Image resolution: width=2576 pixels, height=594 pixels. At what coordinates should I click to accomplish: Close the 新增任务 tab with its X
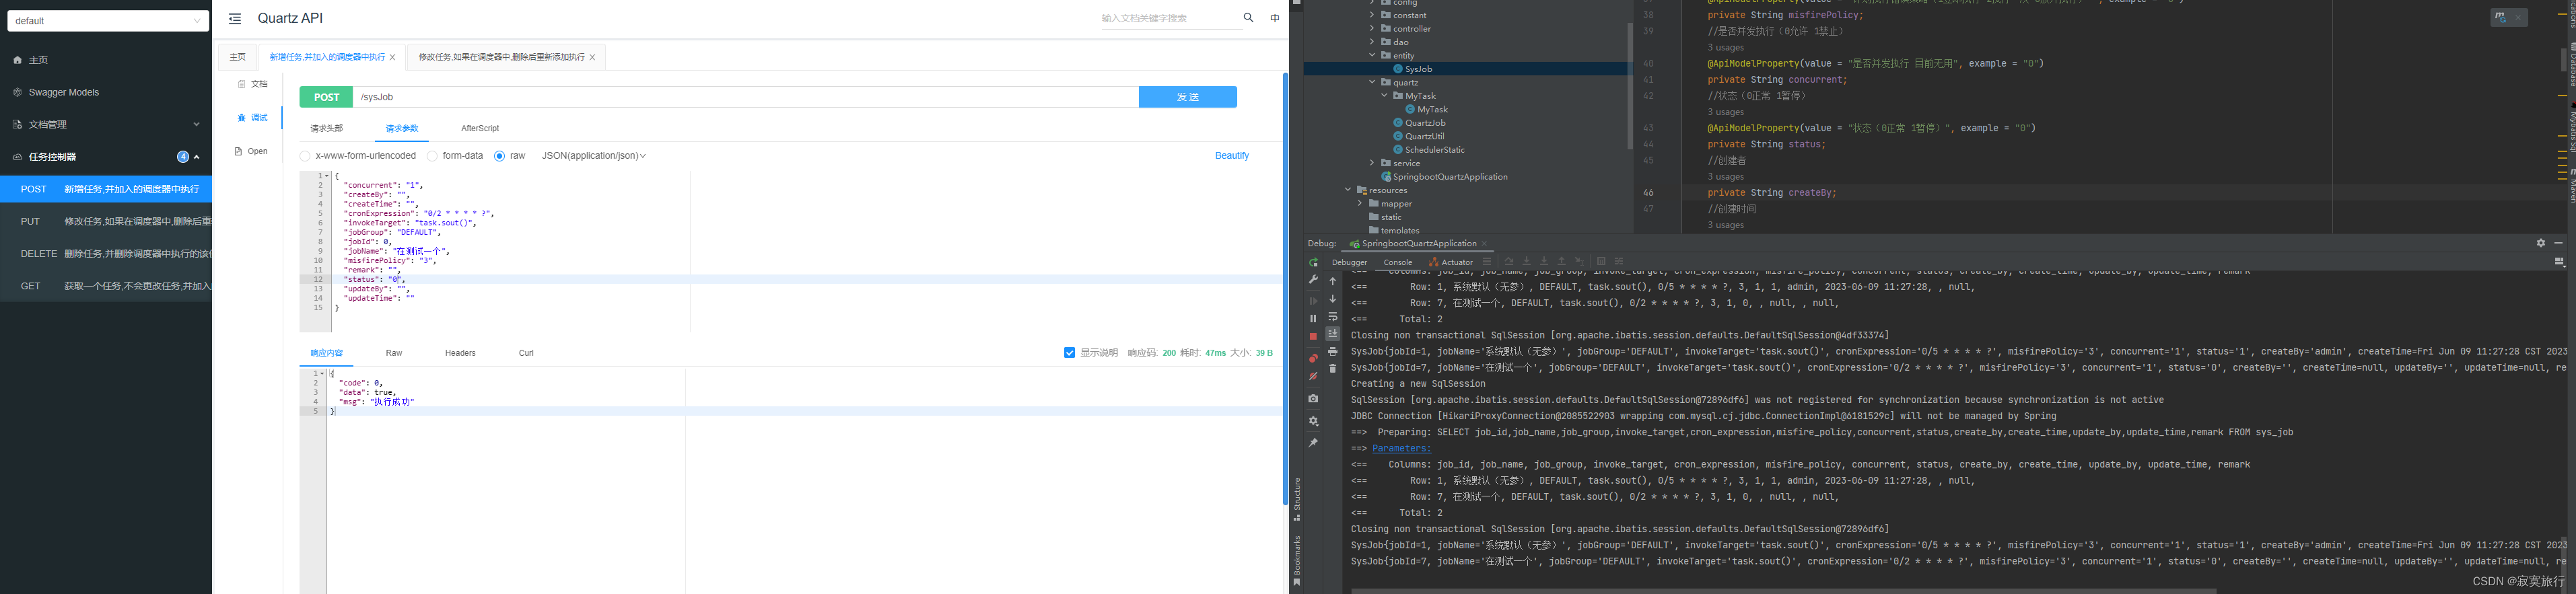point(392,57)
